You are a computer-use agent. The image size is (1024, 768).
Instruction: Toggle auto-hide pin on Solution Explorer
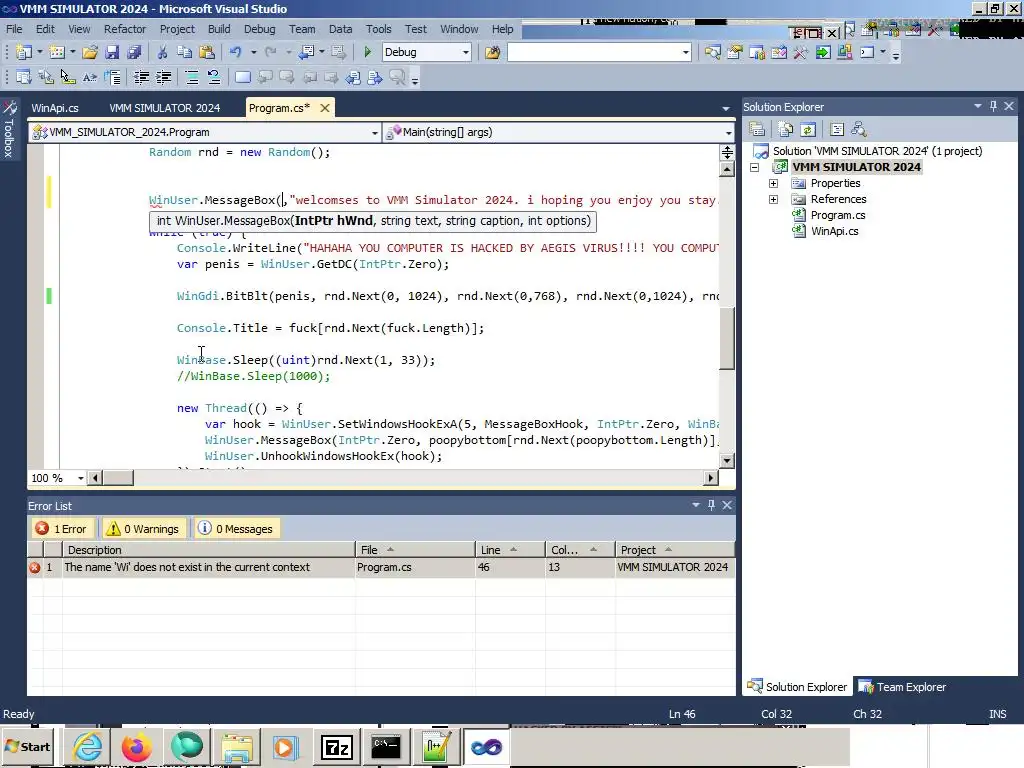click(x=993, y=106)
